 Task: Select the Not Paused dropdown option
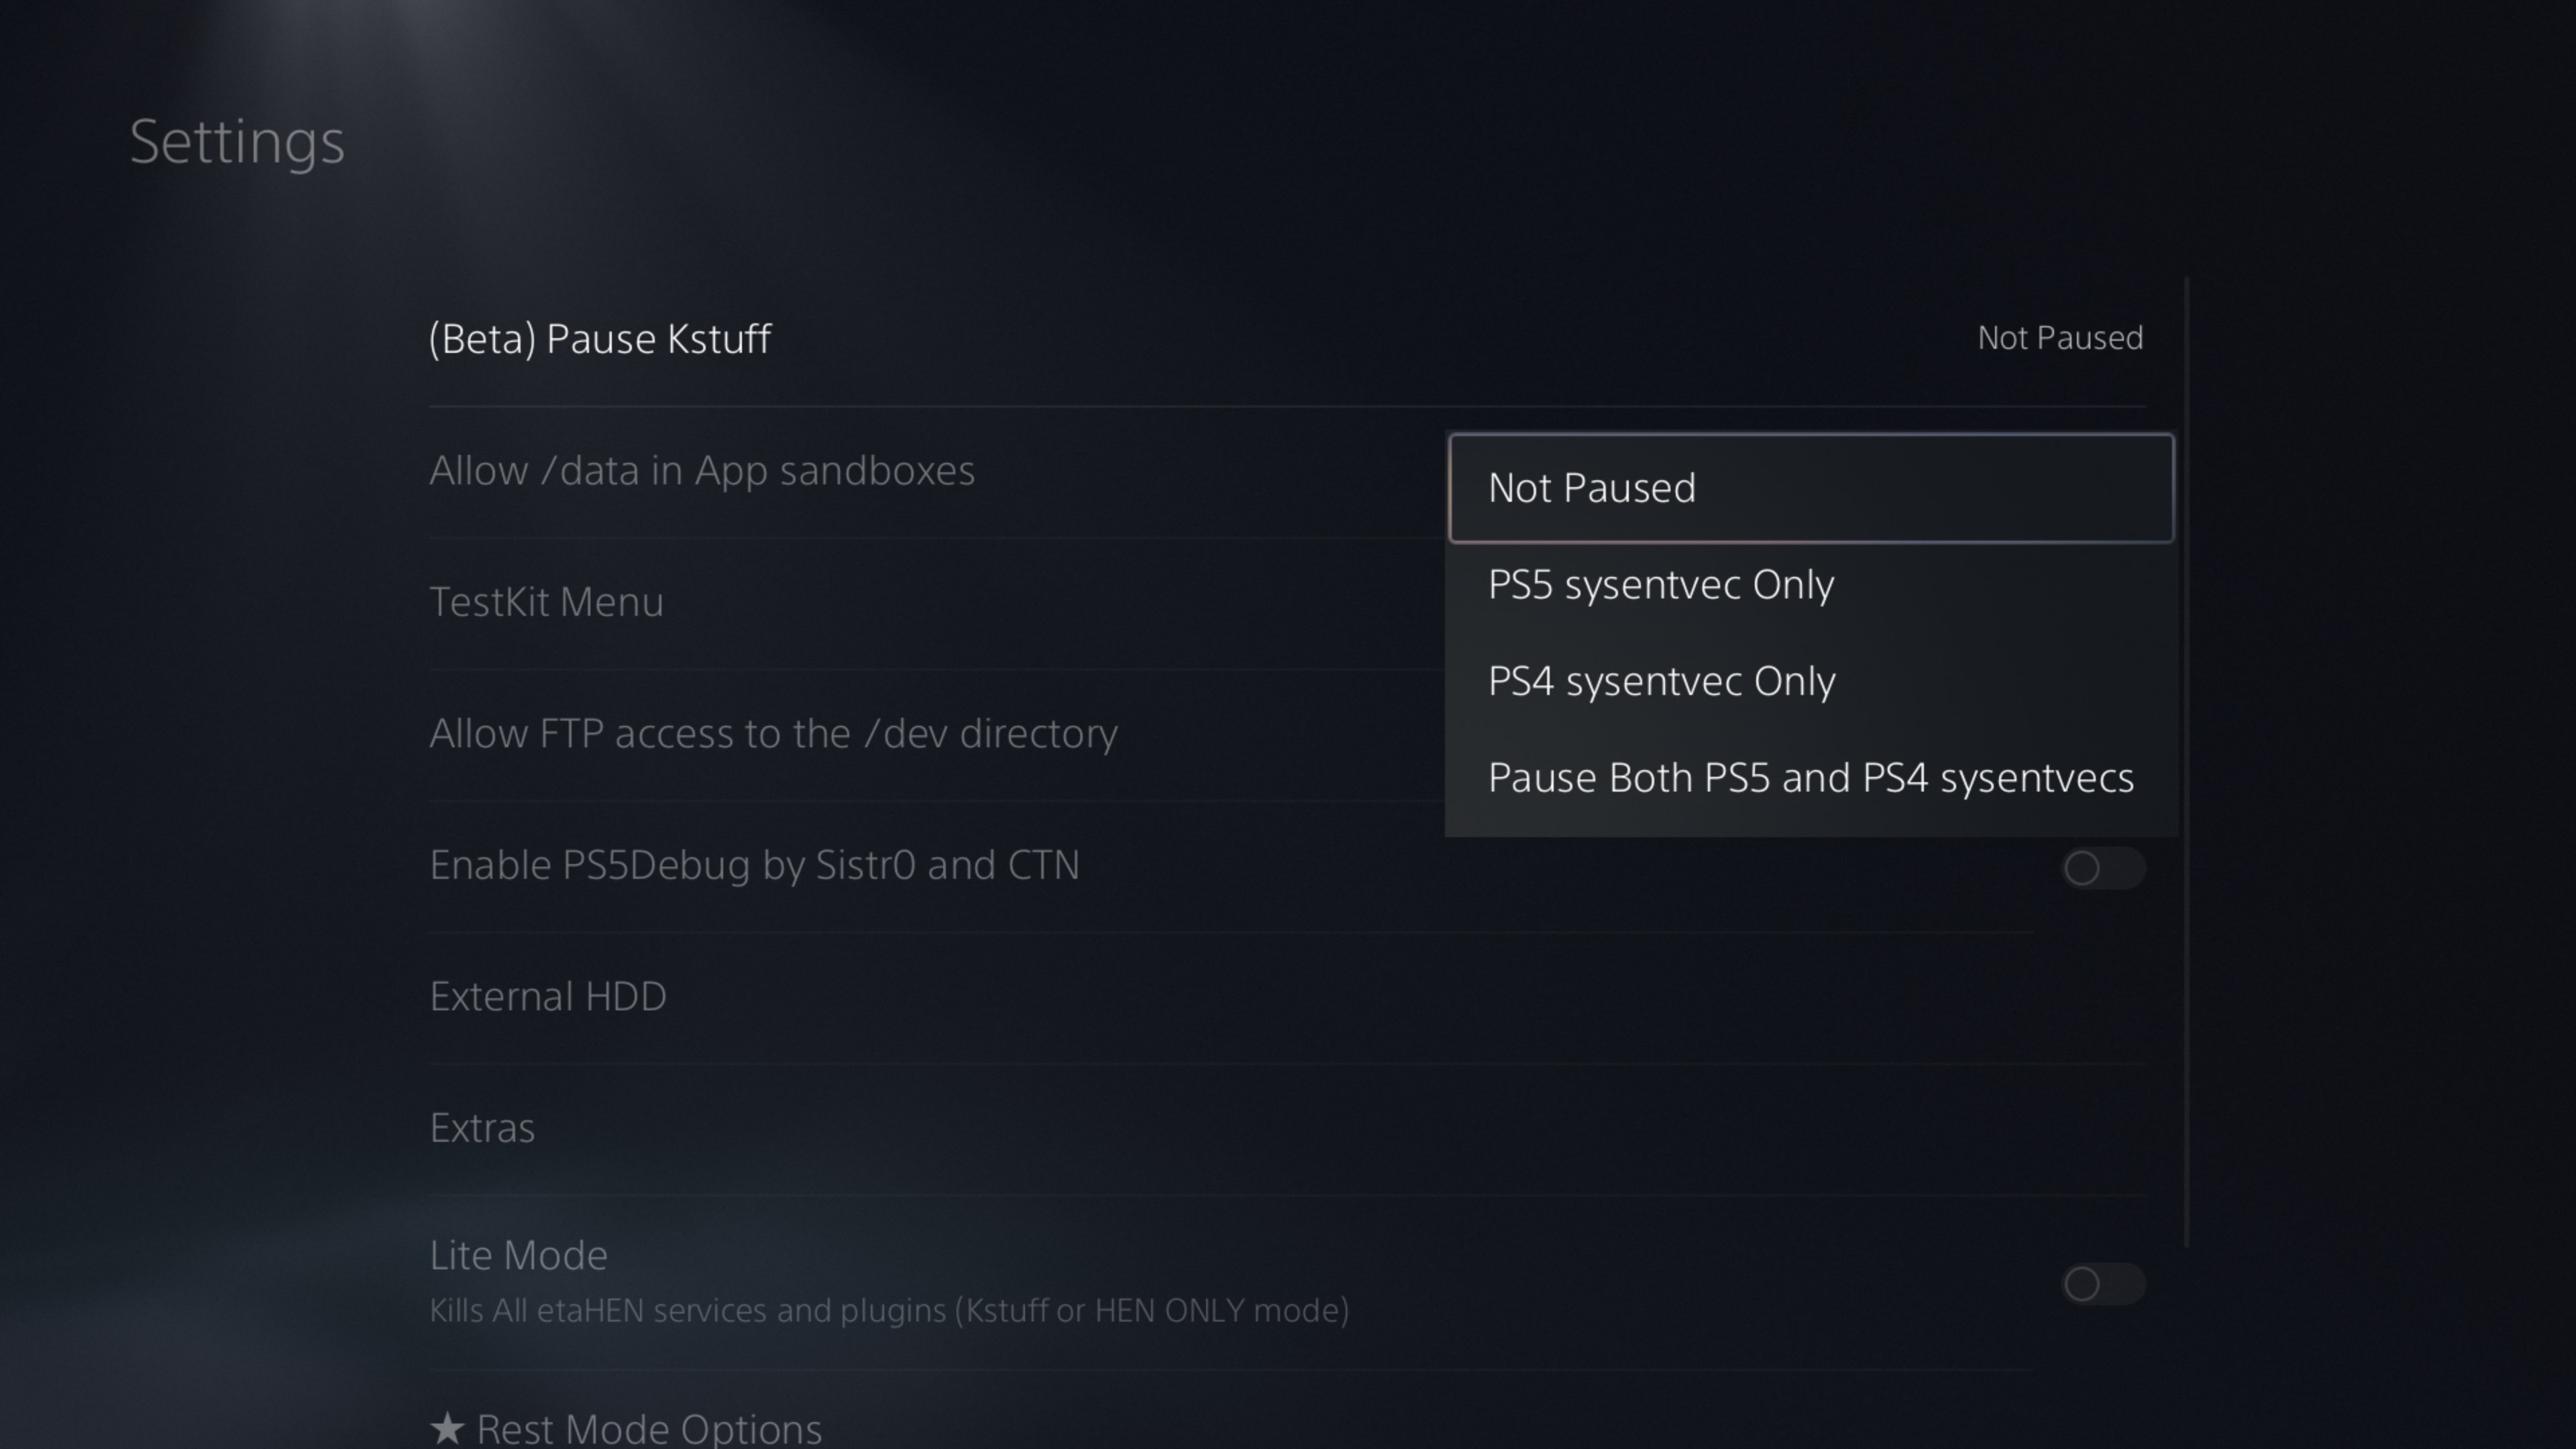coord(1810,488)
